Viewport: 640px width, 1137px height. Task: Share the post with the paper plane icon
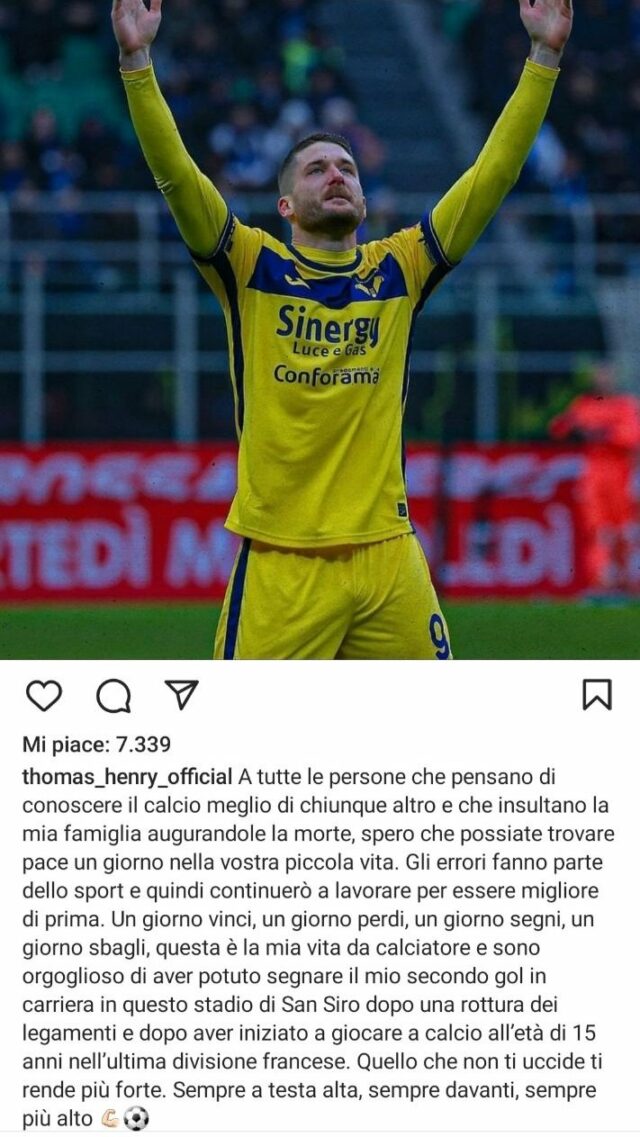coord(181,695)
